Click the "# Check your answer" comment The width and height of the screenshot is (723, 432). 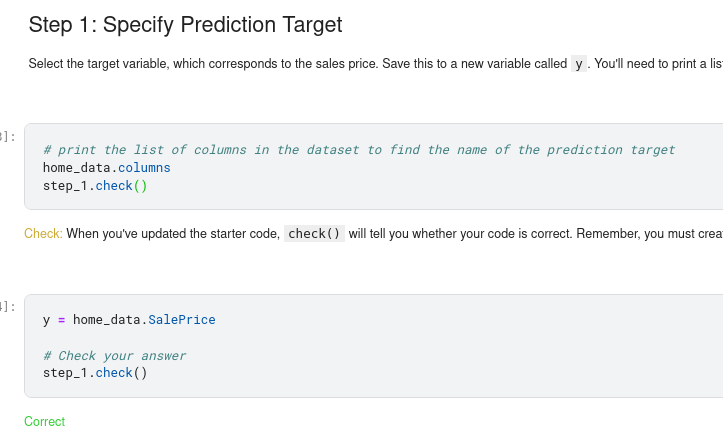click(x=114, y=356)
